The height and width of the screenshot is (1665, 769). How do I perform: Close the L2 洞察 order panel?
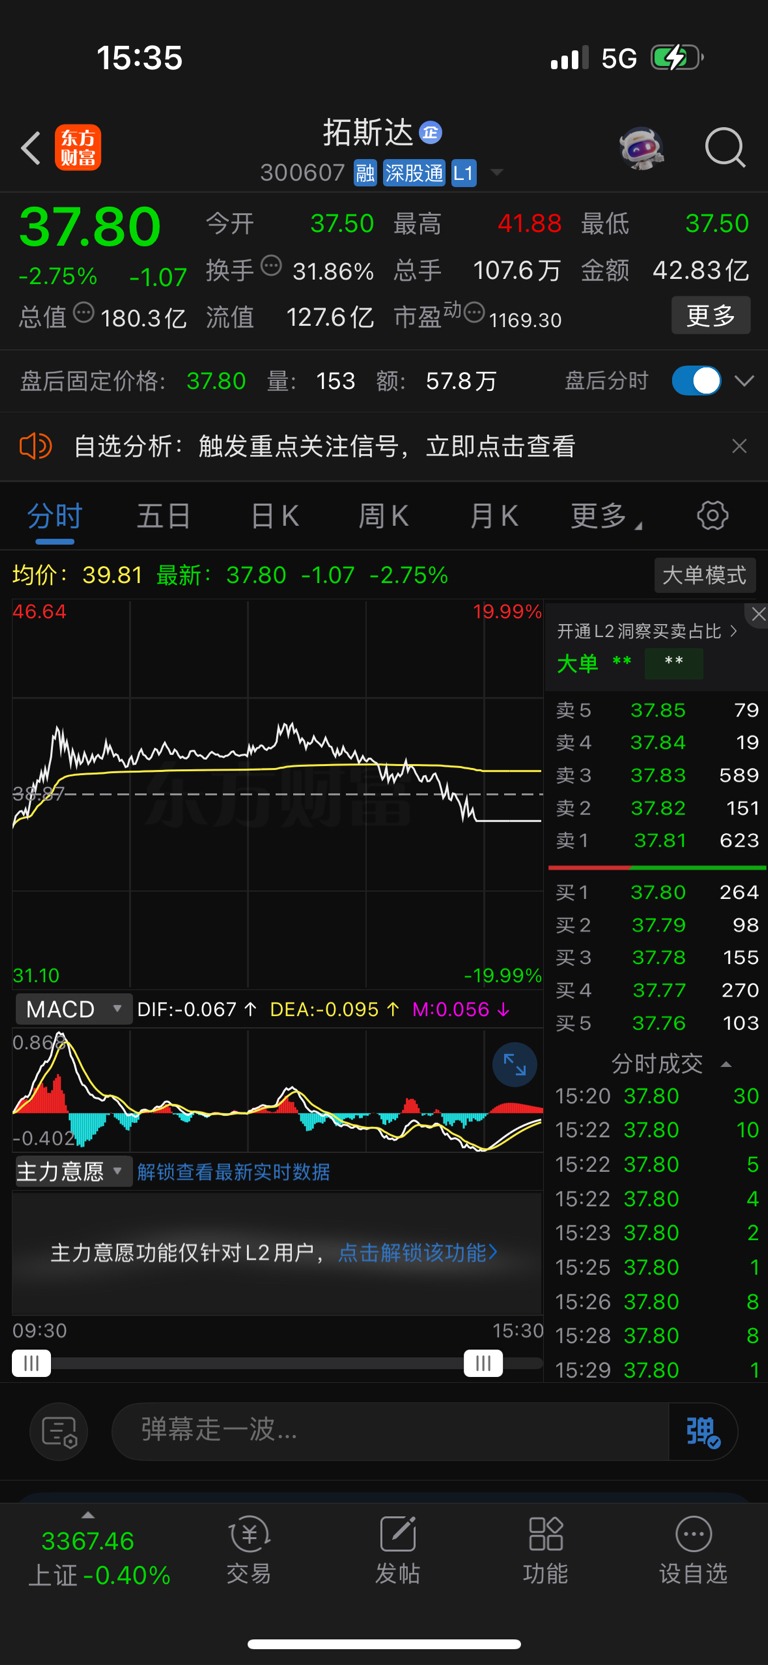tap(758, 614)
